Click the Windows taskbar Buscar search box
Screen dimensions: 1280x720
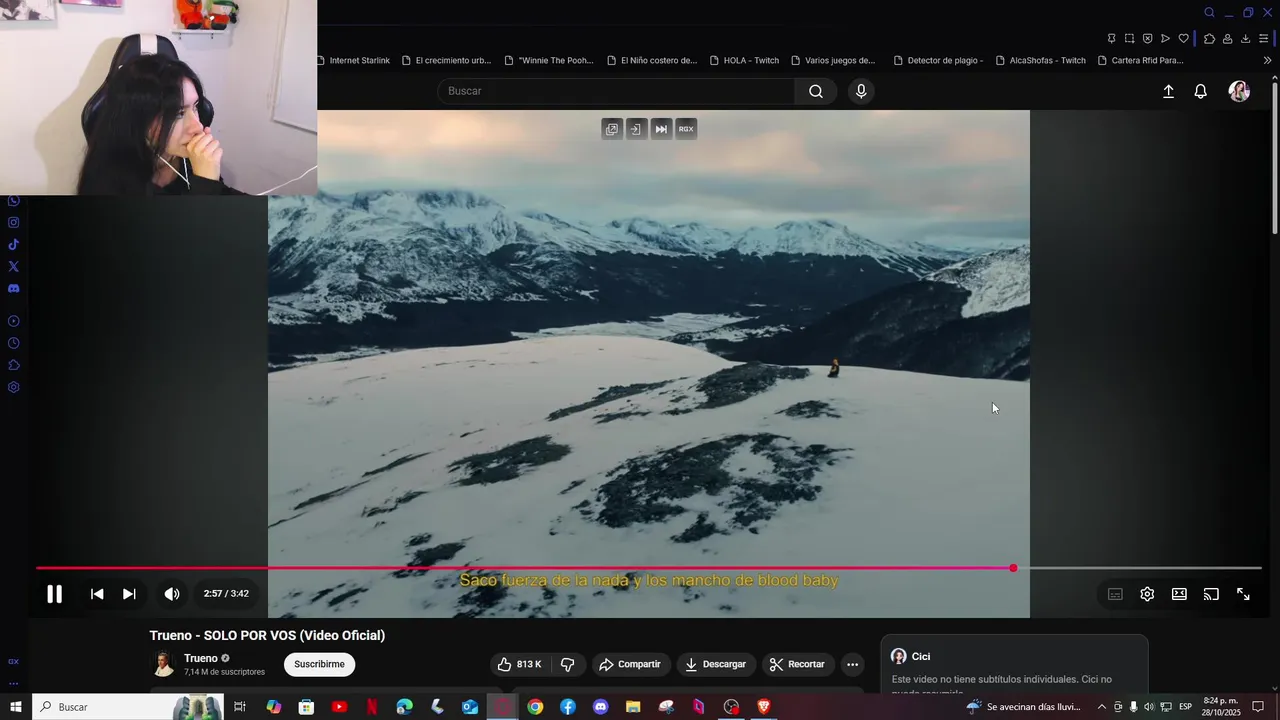[126, 707]
